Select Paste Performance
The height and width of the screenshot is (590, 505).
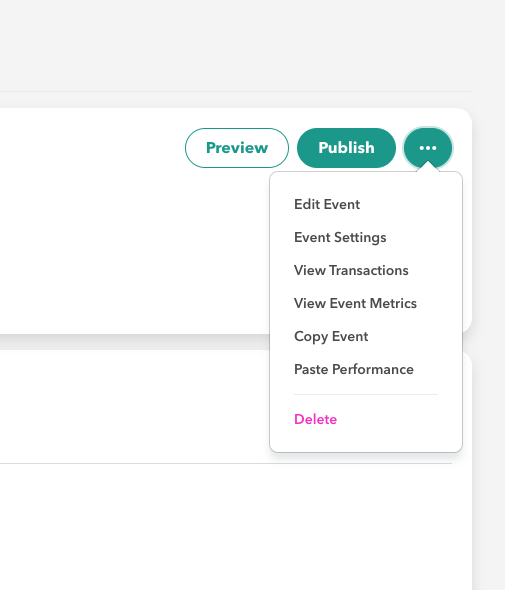pos(354,369)
